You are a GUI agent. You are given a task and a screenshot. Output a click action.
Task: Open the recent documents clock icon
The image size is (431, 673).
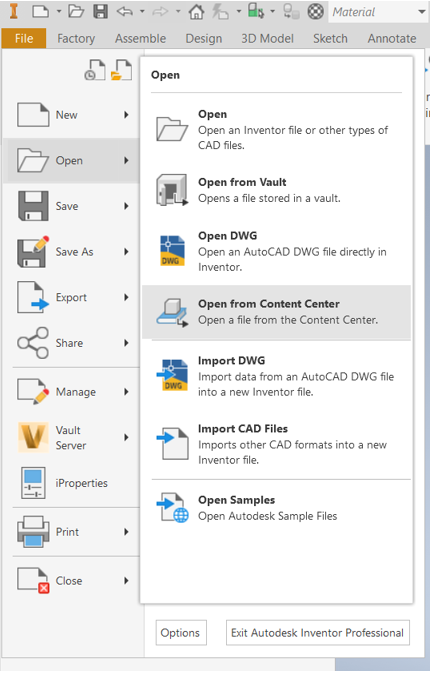pyautogui.click(x=95, y=70)
